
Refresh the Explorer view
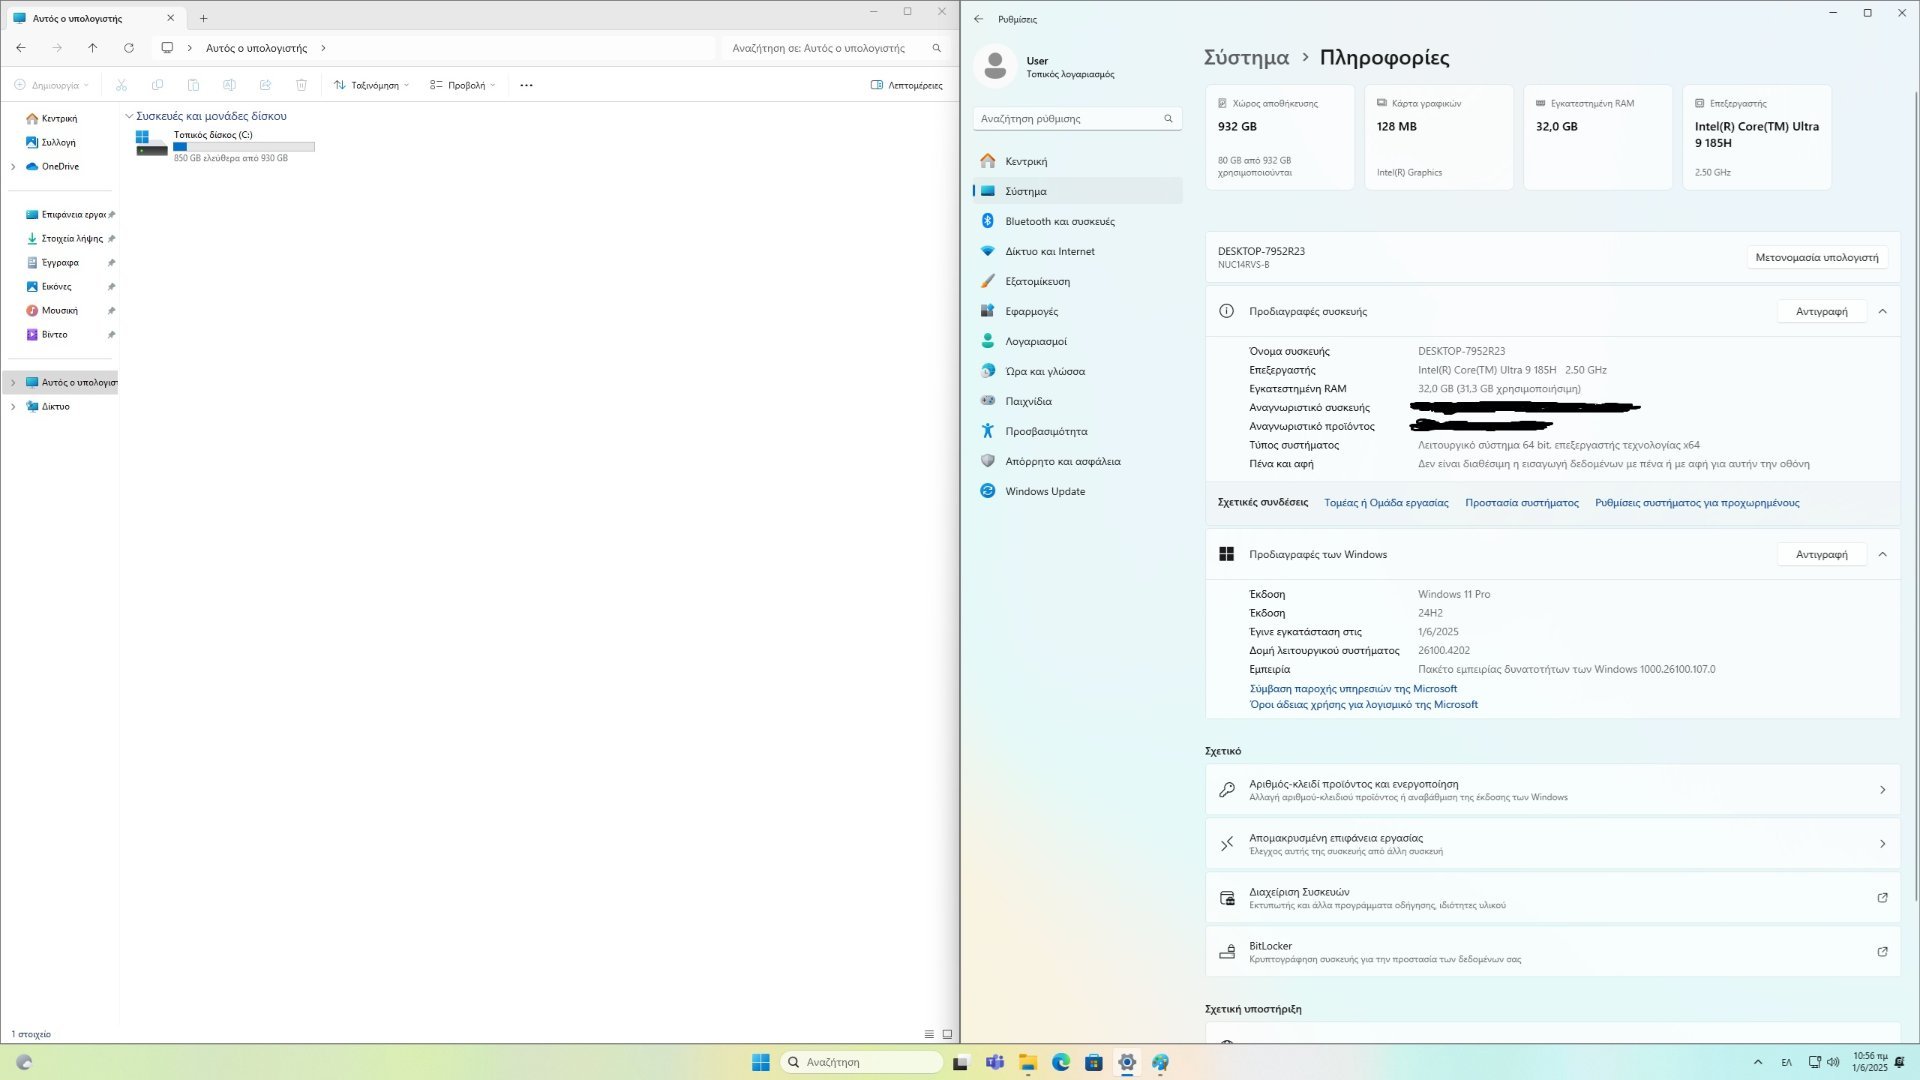pos(129,48)
